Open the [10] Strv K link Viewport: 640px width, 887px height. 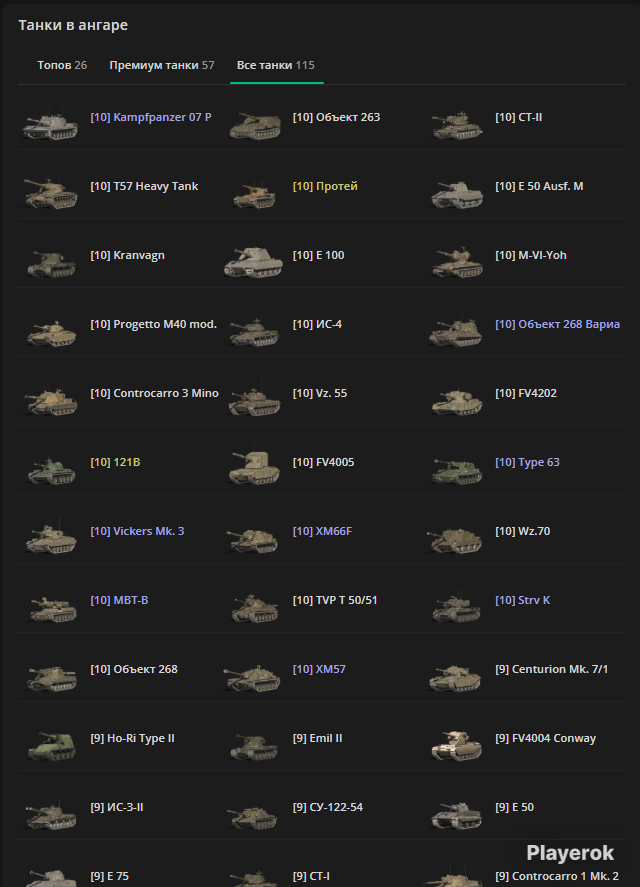522,600
